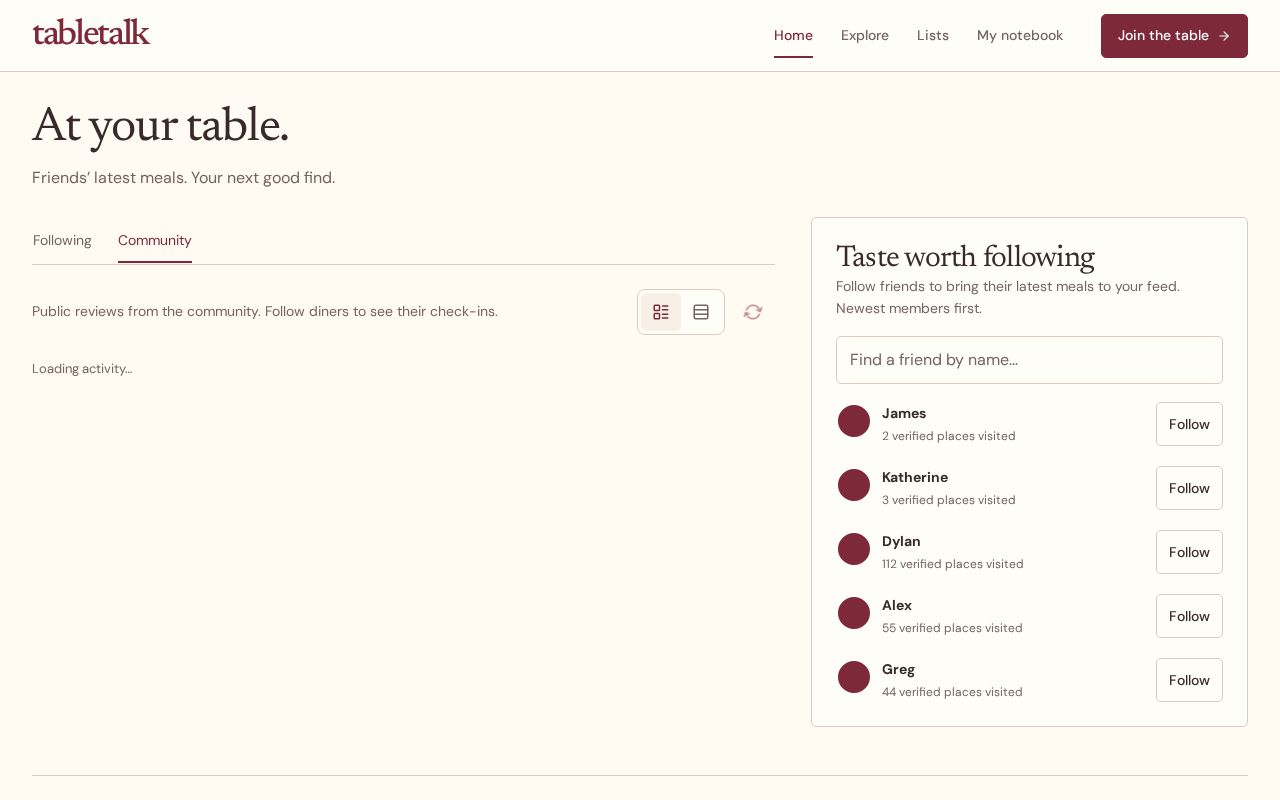Follow James
Image resolution: width=1280 pixels, height=800 pixels.
(x=1189, y=424)
